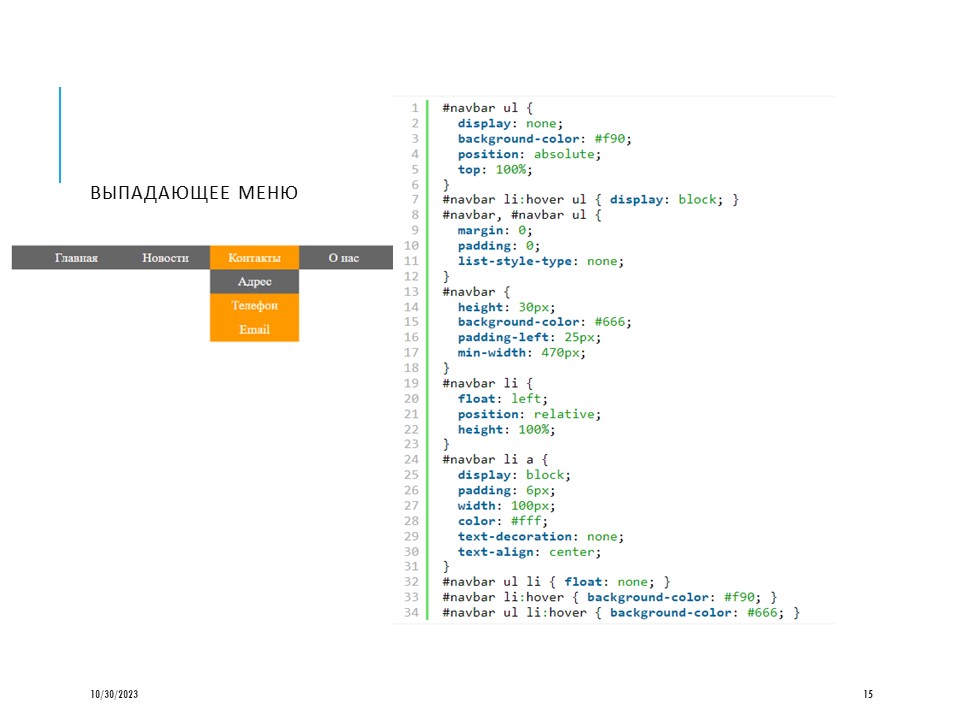Click '#navbar li a {' selector line
Image resolution: width=960 pixels, height=720 pixels.
(x=495, y=459)
